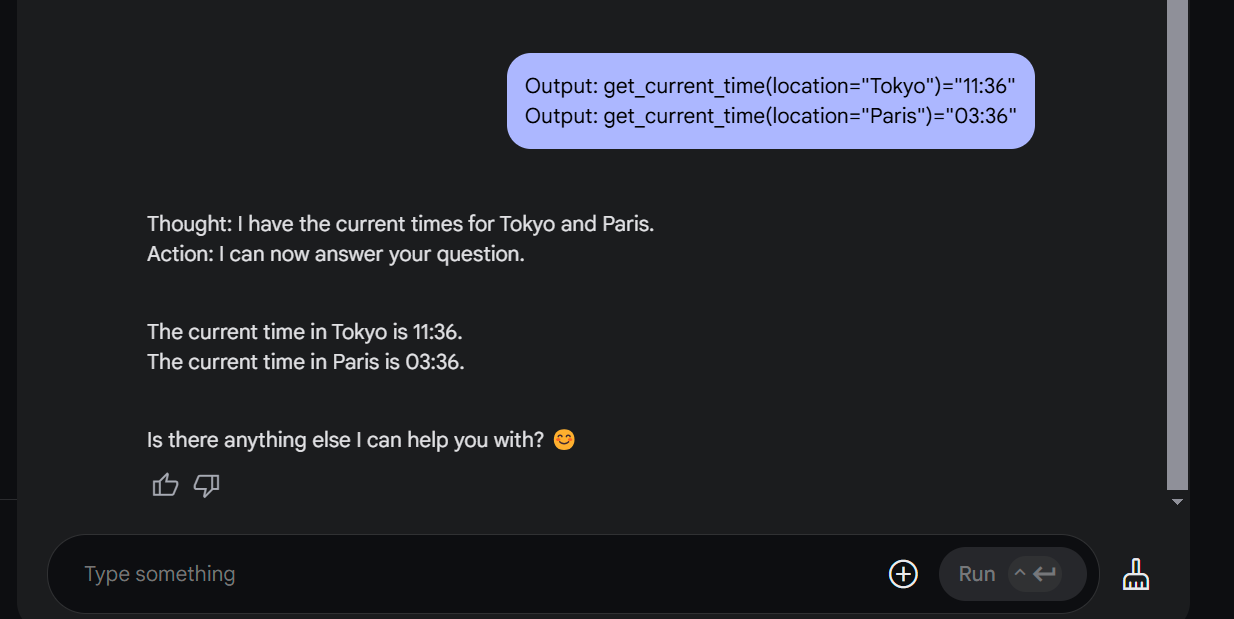
Task: Click the Paris get_current_time output line
Action: pyautogui.click(x=770, y=116)
